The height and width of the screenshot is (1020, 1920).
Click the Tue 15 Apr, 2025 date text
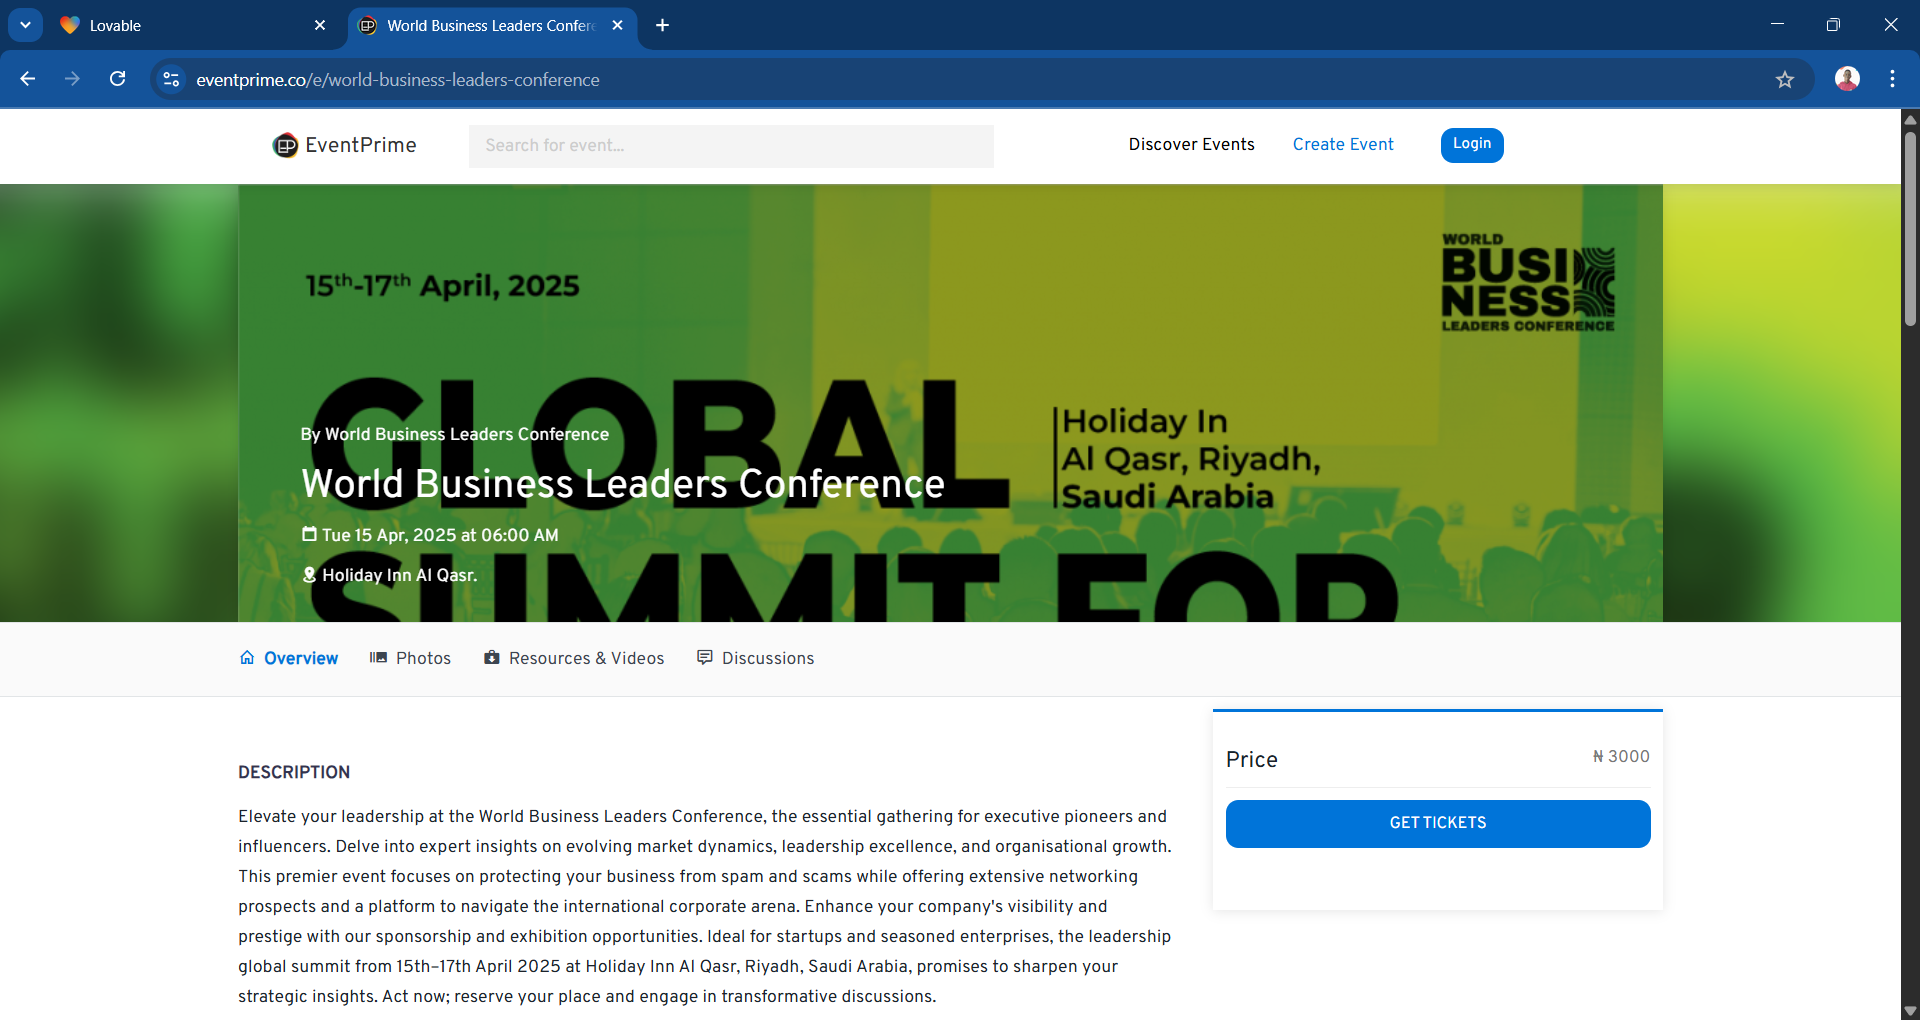440,535
